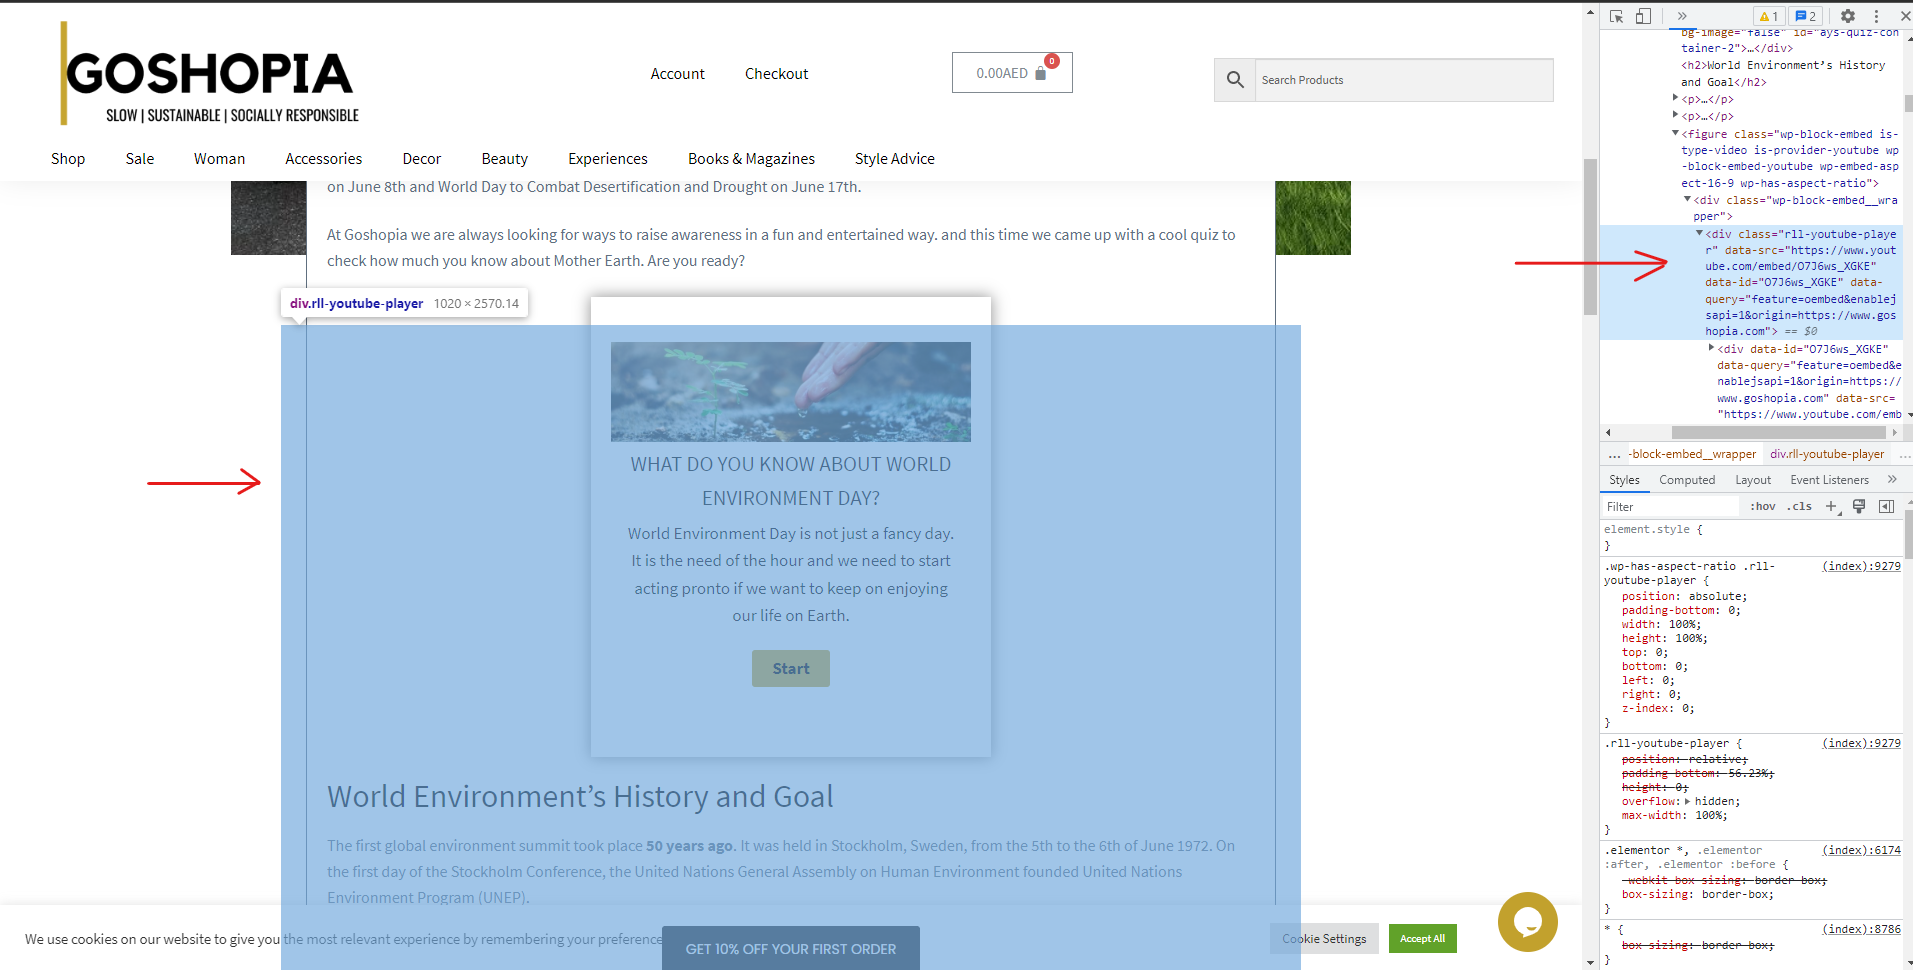Image resolution: width=1913 pixels, height=970 pixels.
Task: Switch to the Computed tab
Action: (x=1687, y=480)
